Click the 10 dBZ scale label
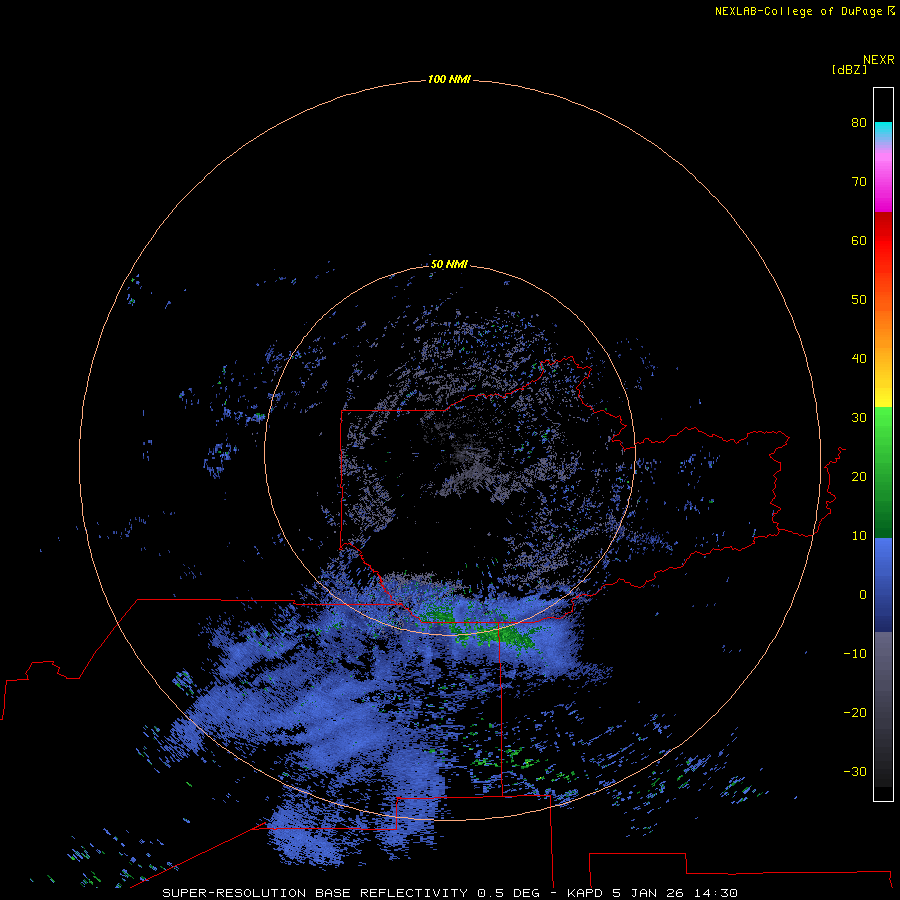The height and width of the screenshot is (900, 900). [x=859, y=536]
